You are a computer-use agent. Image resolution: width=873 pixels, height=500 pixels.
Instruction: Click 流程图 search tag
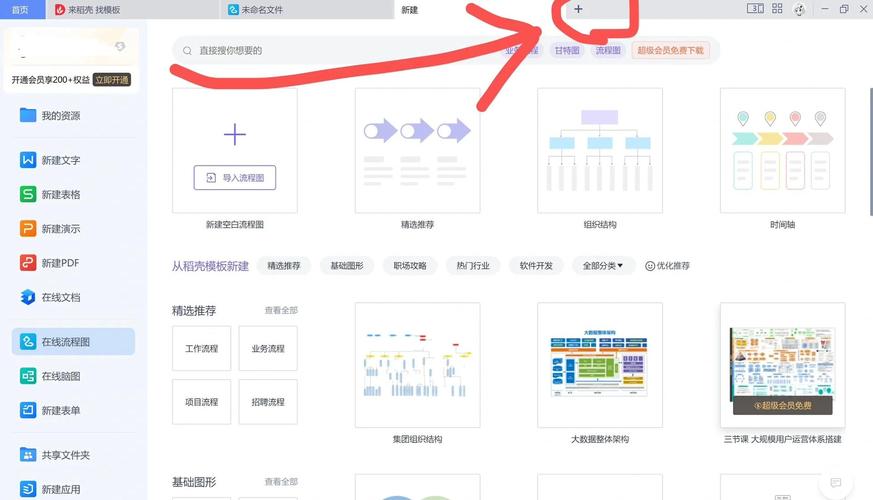(608, 51)
